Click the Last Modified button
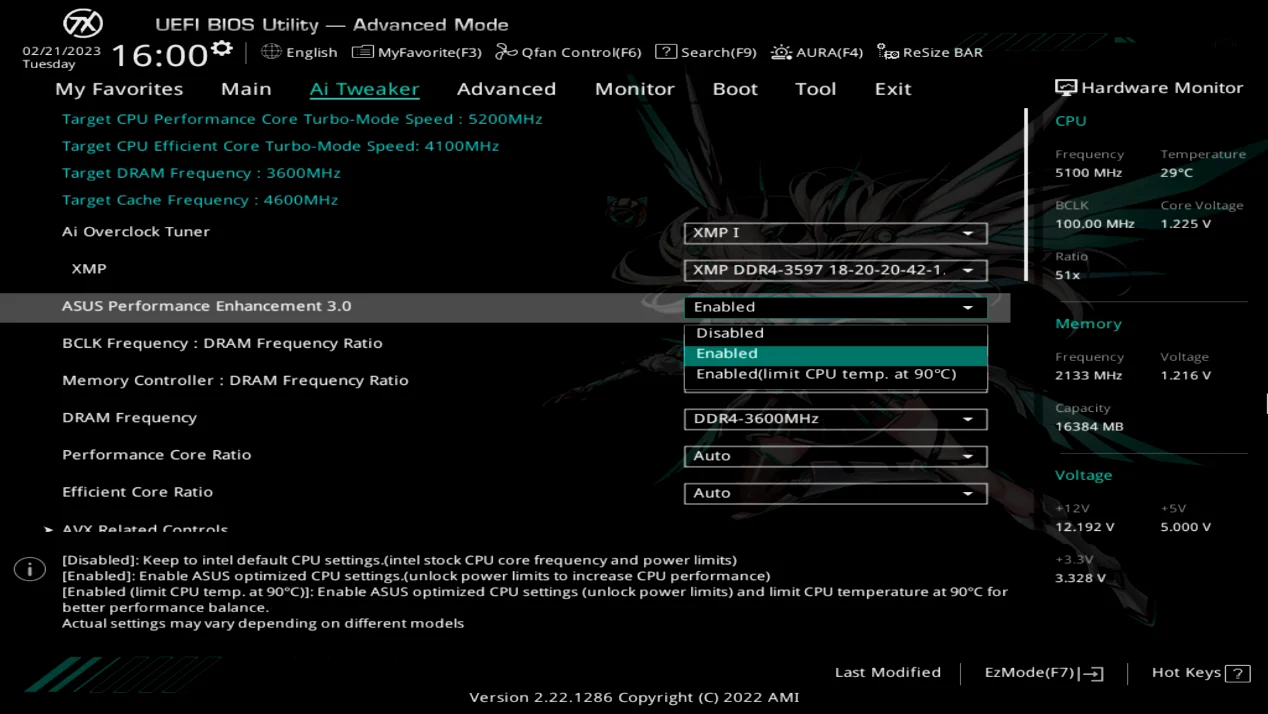The height and width of the screenshot is (714, 1268). (x=887, y=673)
